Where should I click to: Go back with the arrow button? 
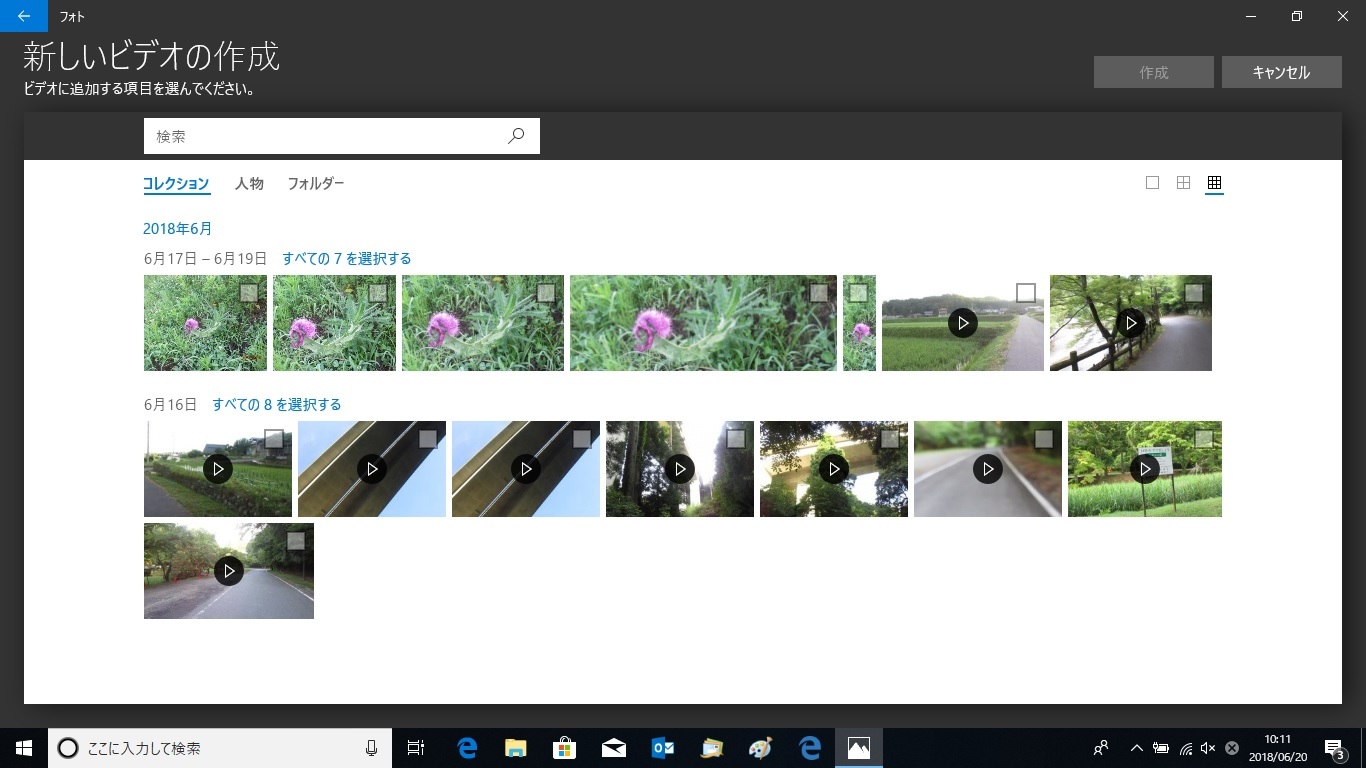click(24, 16)
